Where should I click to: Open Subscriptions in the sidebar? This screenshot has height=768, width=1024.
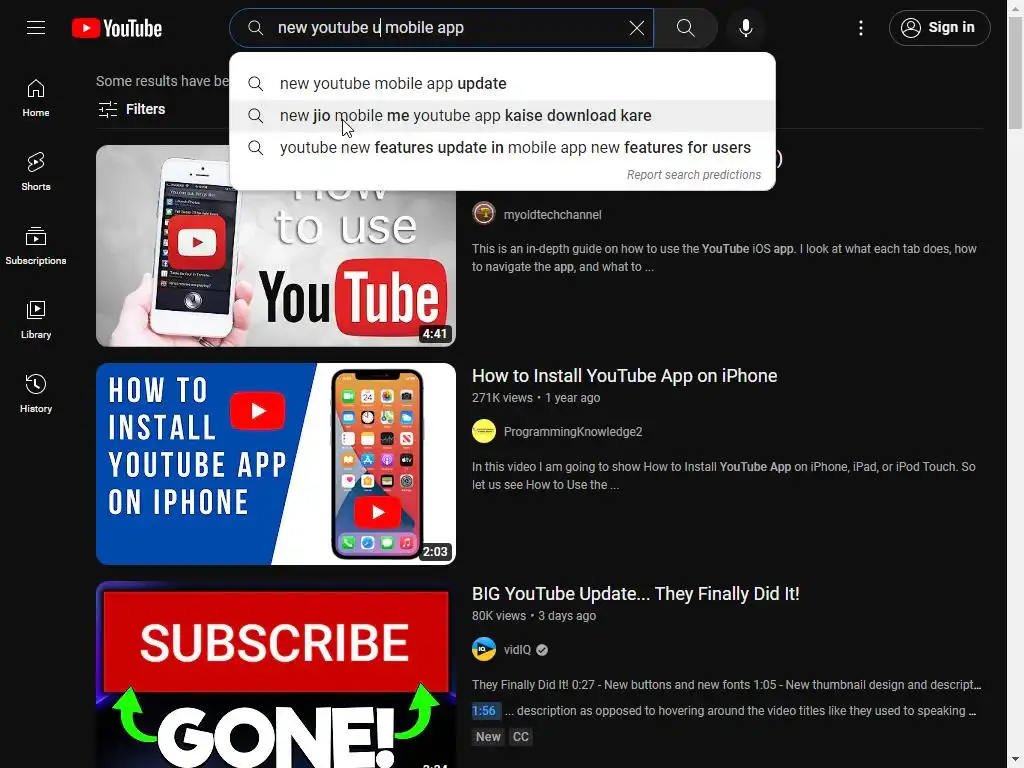[36, 246]
